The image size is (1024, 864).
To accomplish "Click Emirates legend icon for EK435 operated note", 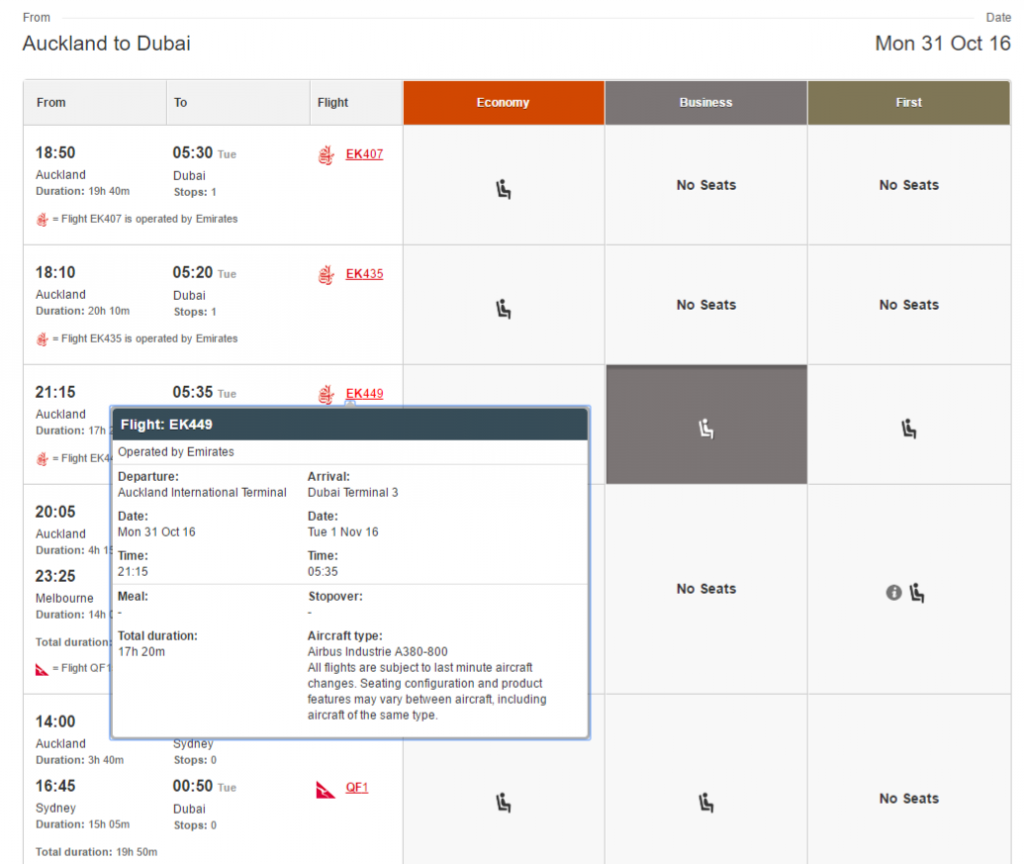I will tap(42, 339).
